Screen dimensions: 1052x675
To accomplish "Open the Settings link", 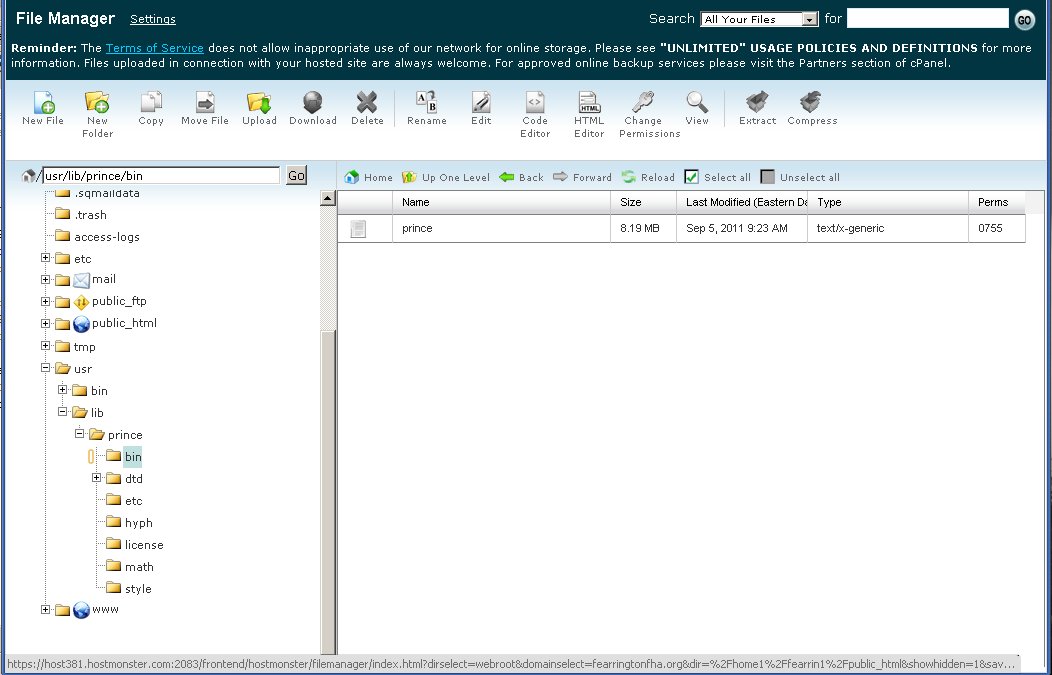I will pyautogui.click(x=152, y=19).
